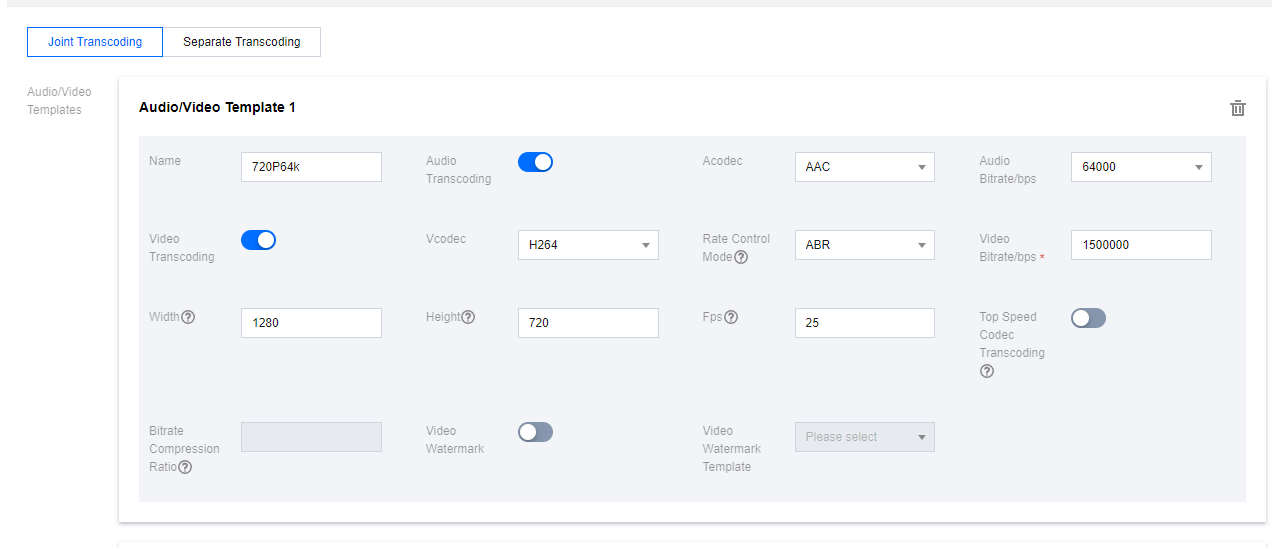
Task: Click the Fps input showing 25
Action: (x=865, y=323)
